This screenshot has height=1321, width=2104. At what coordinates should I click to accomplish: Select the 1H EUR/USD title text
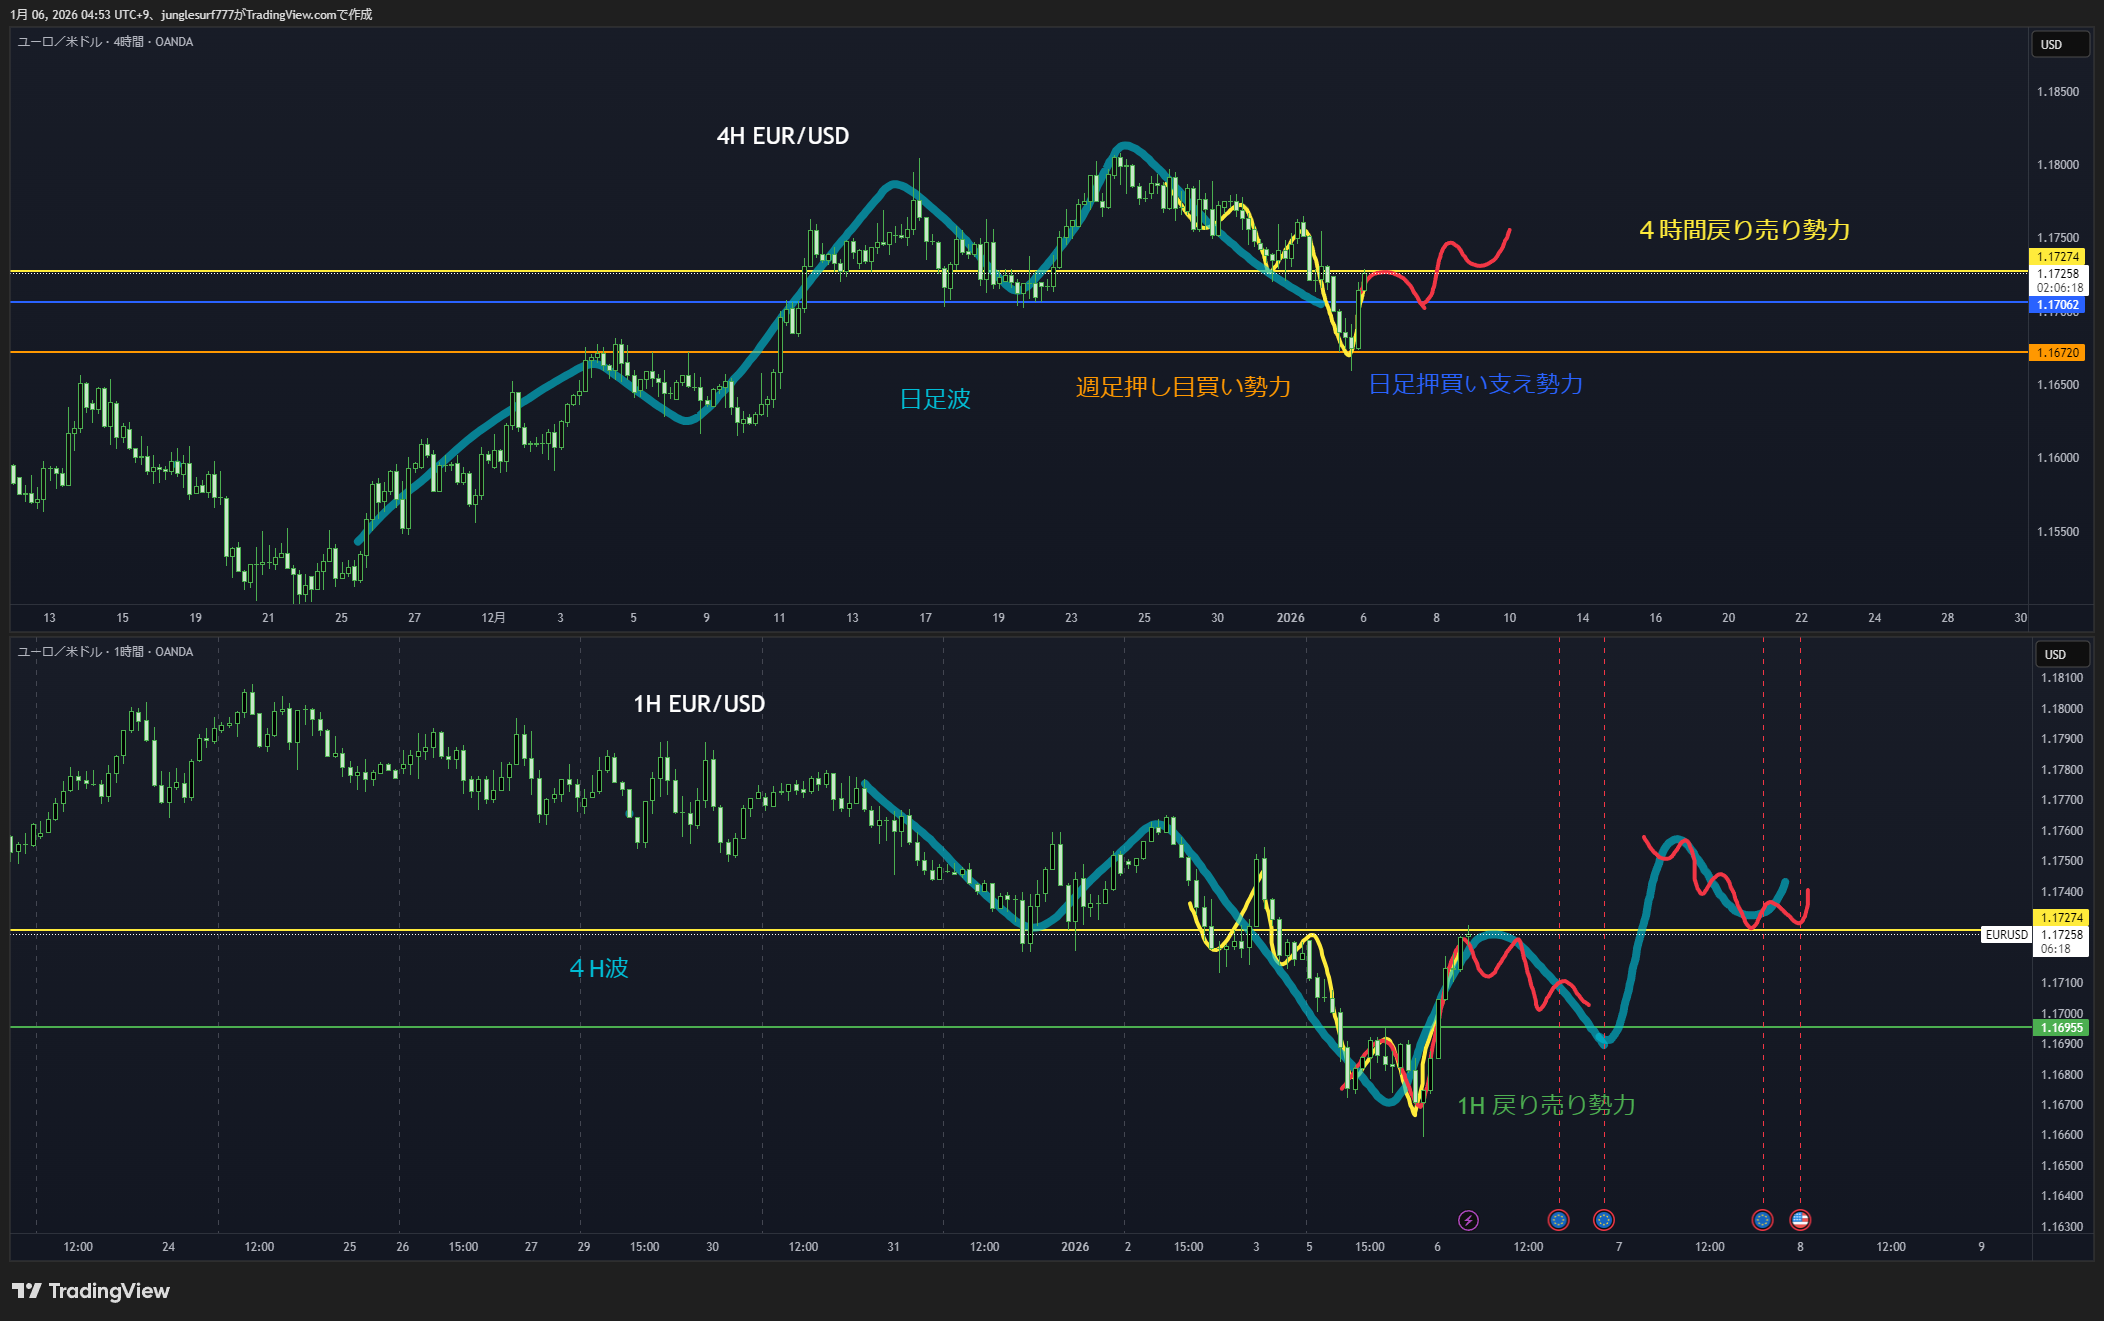(699, 704)
